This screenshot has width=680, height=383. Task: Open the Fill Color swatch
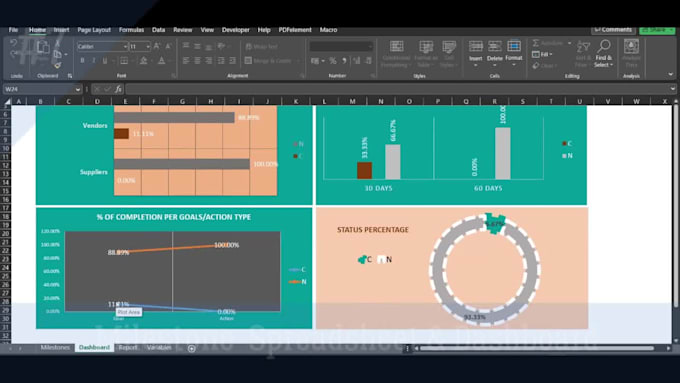click(144, 61)
